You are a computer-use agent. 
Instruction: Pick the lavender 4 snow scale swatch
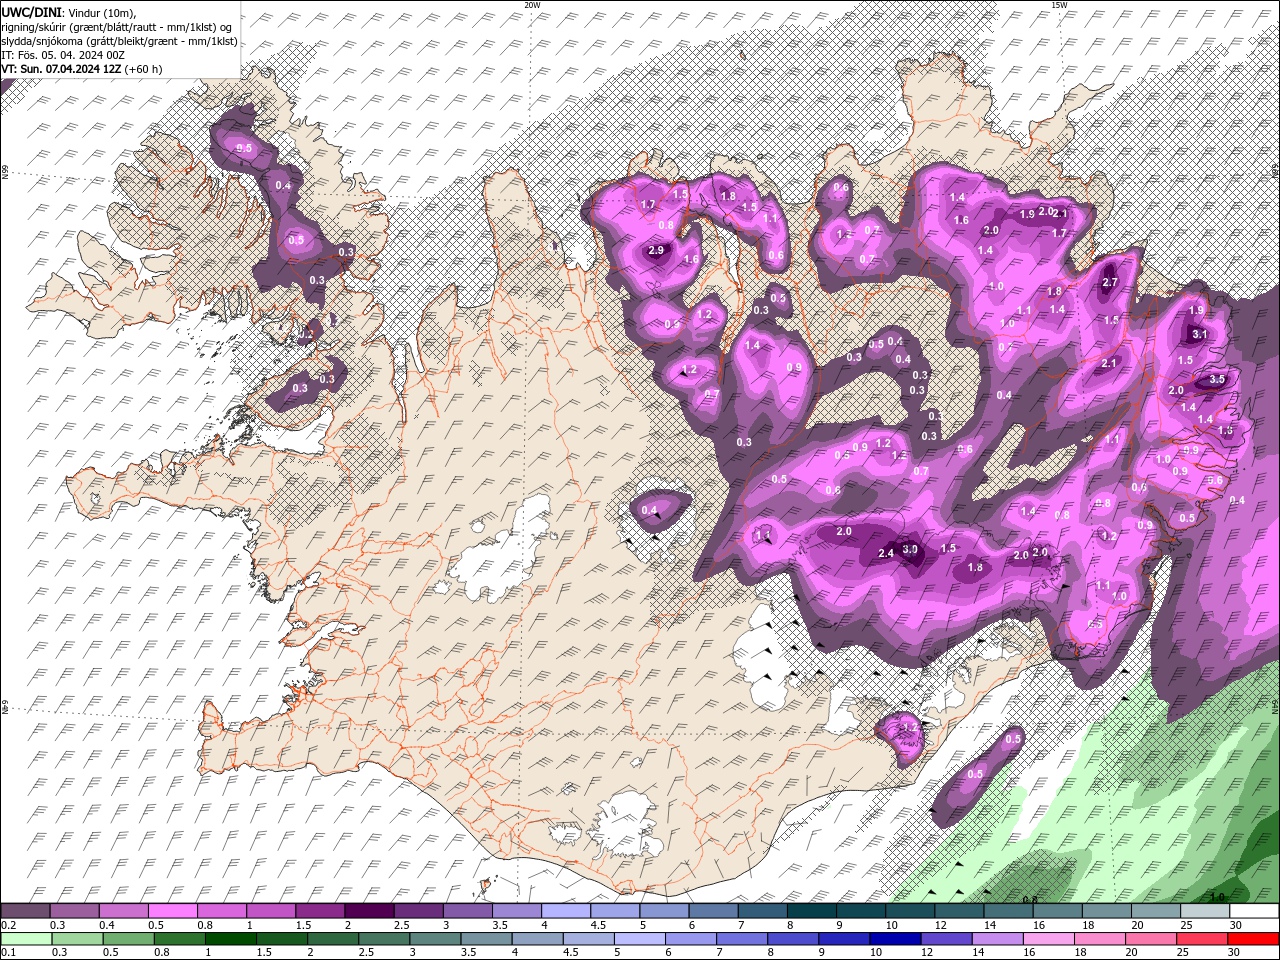(x=566, y=911)
